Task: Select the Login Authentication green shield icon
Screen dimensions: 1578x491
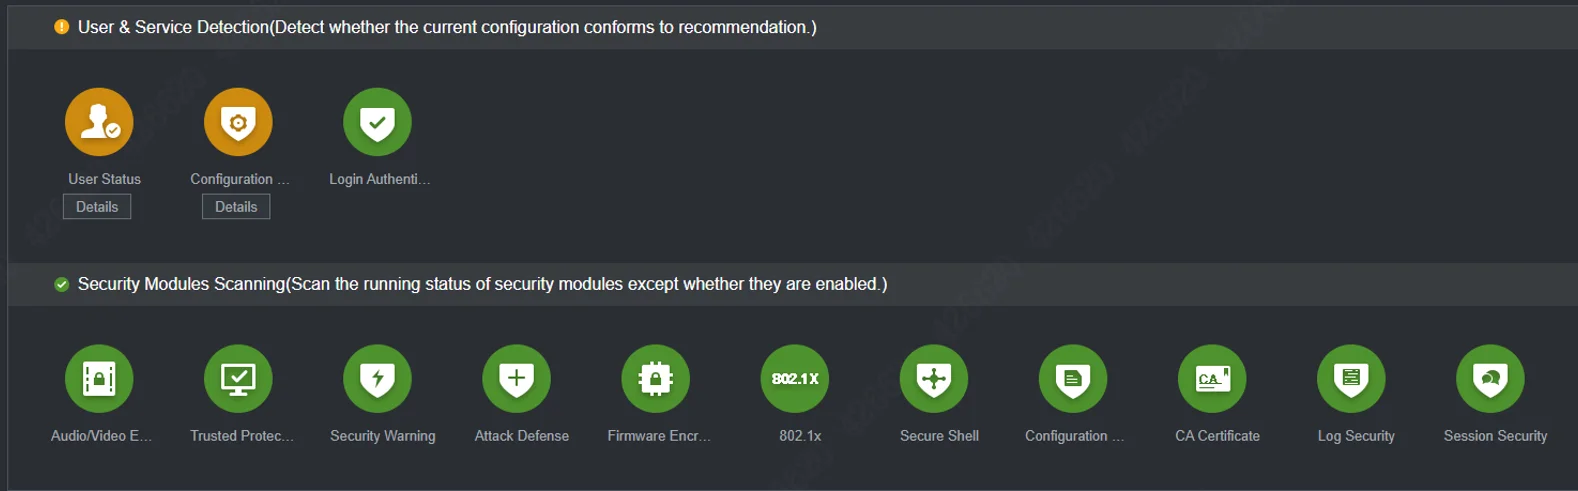Action: [x=377, y=122]
